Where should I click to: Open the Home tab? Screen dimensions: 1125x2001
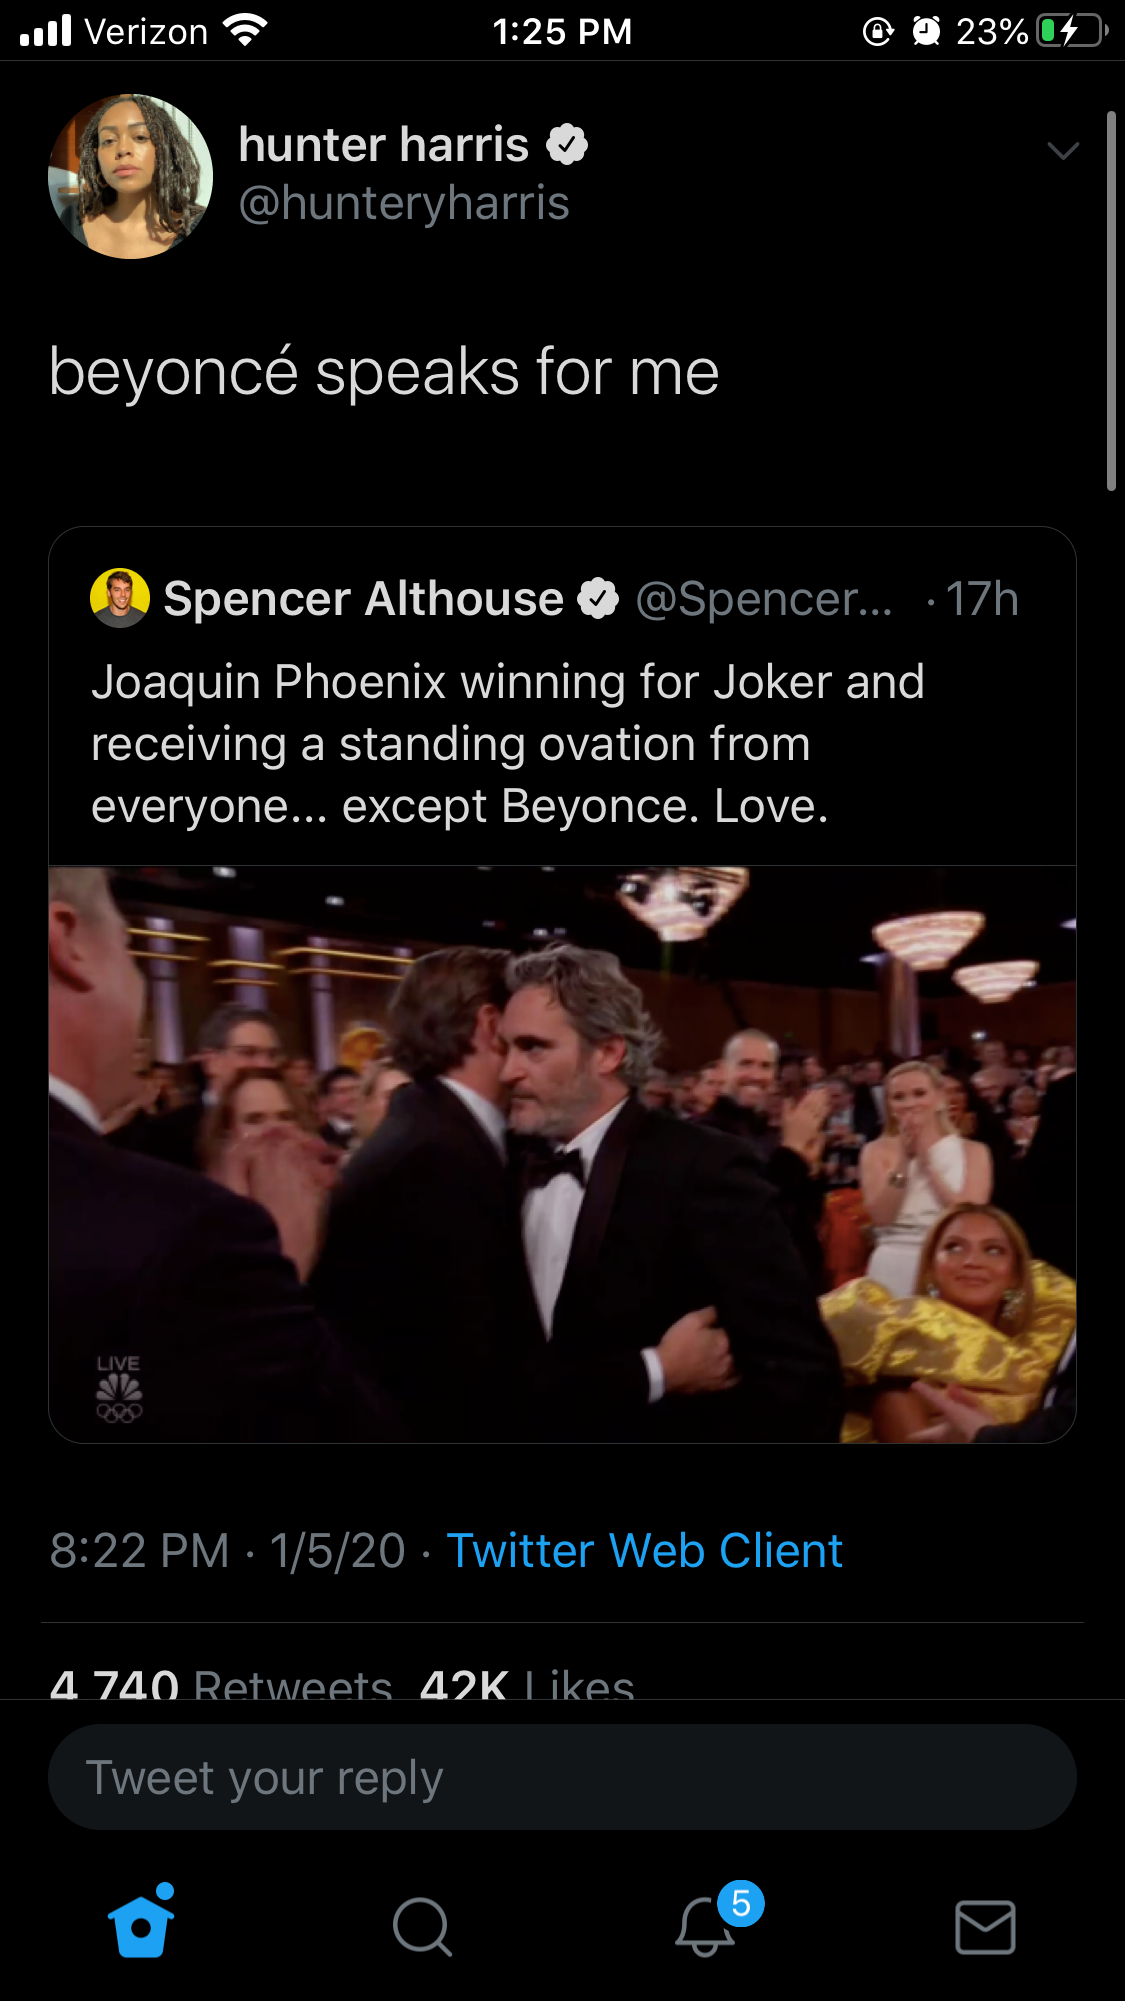141,1924
